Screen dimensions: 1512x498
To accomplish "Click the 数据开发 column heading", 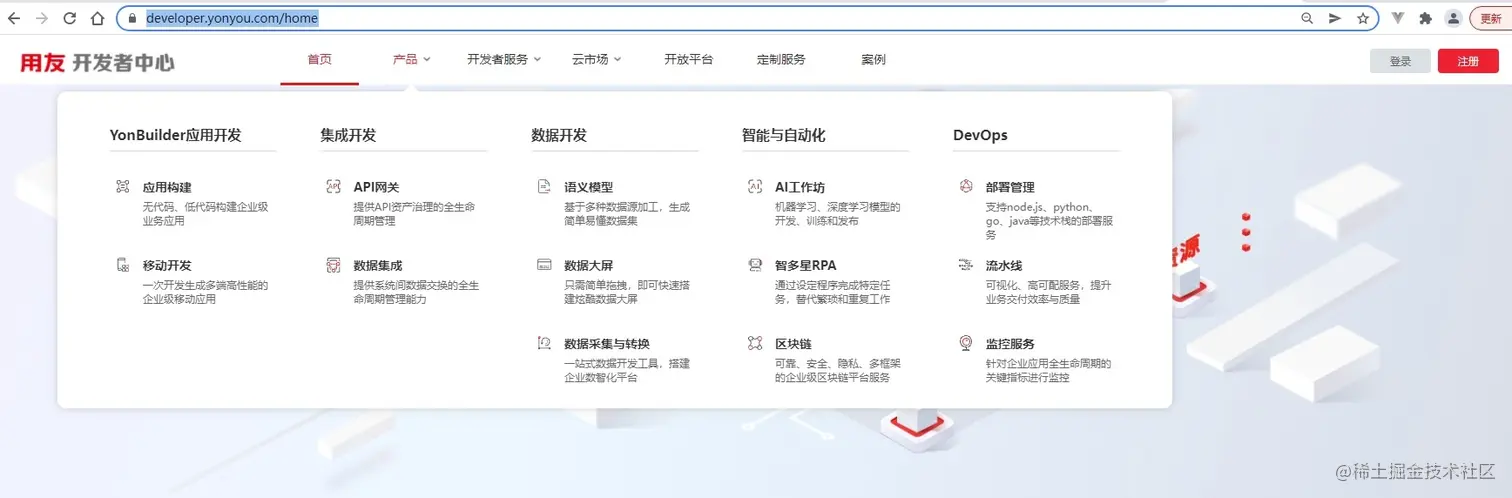I will pos(559,135).
